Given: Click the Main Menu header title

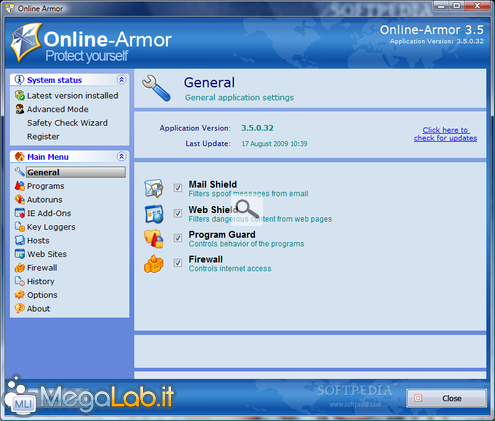Looking at the screenshot, I should tap(48, 157).
